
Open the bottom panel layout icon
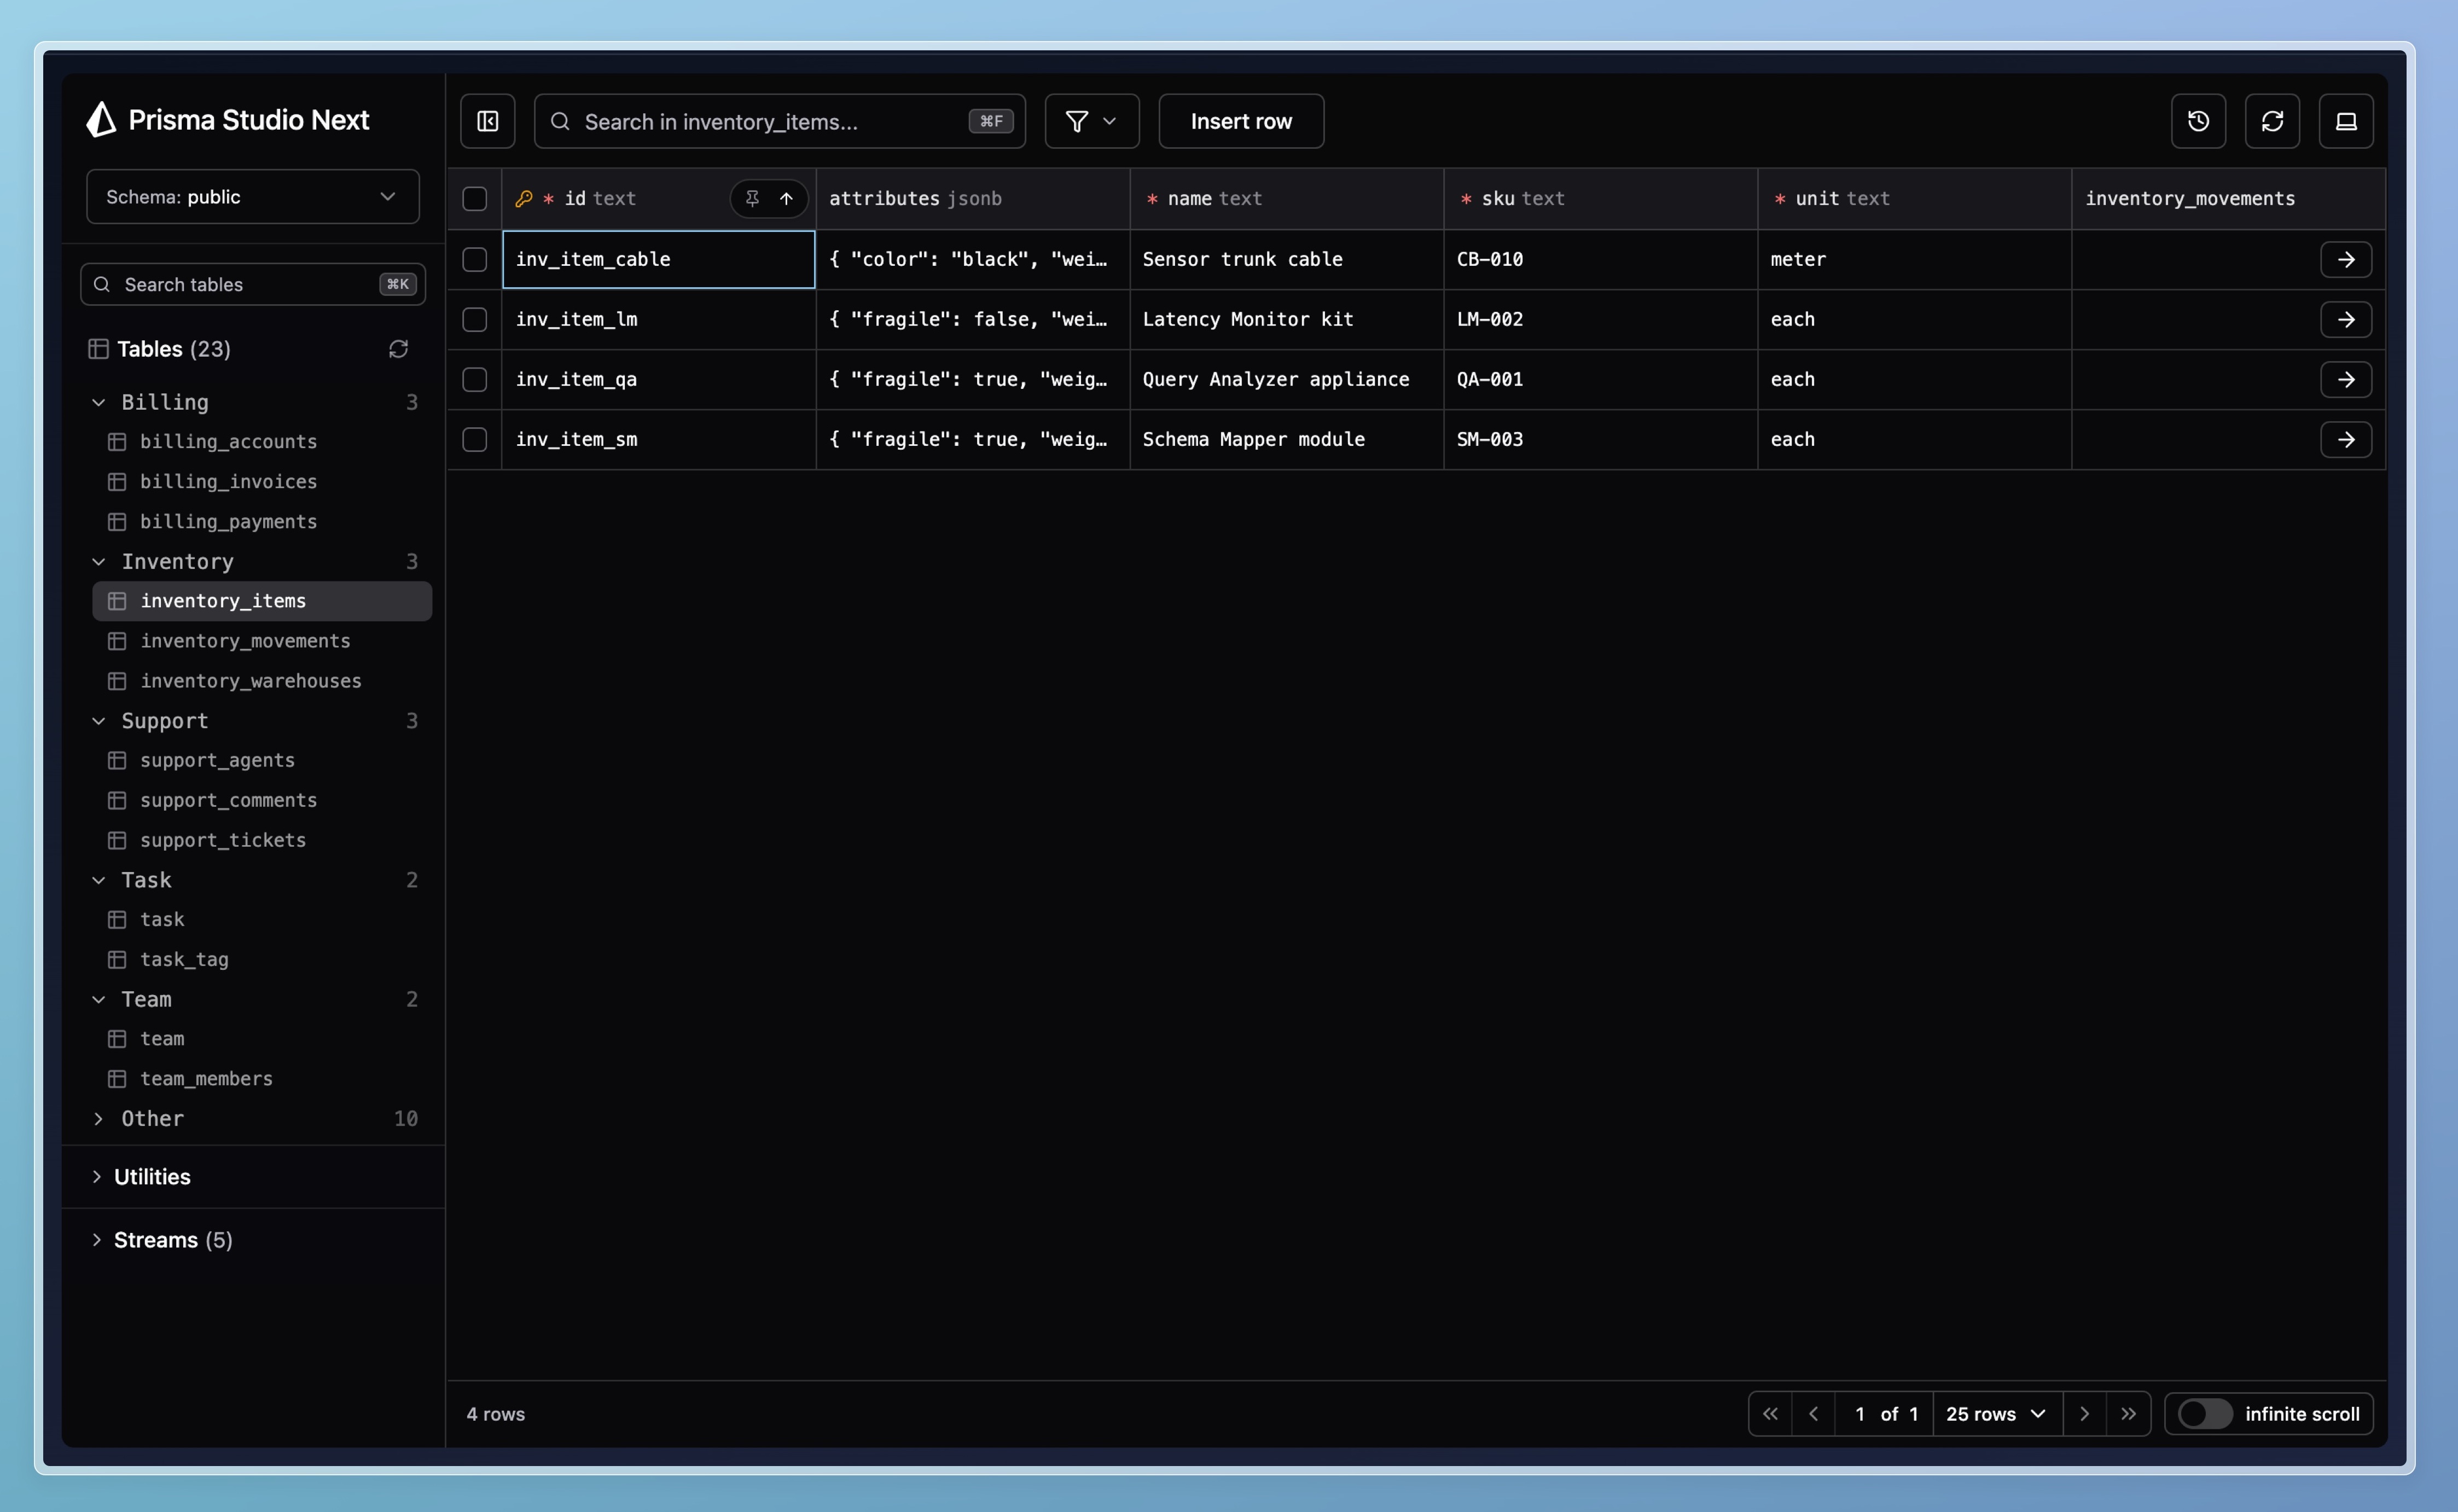click(2346, 121)
